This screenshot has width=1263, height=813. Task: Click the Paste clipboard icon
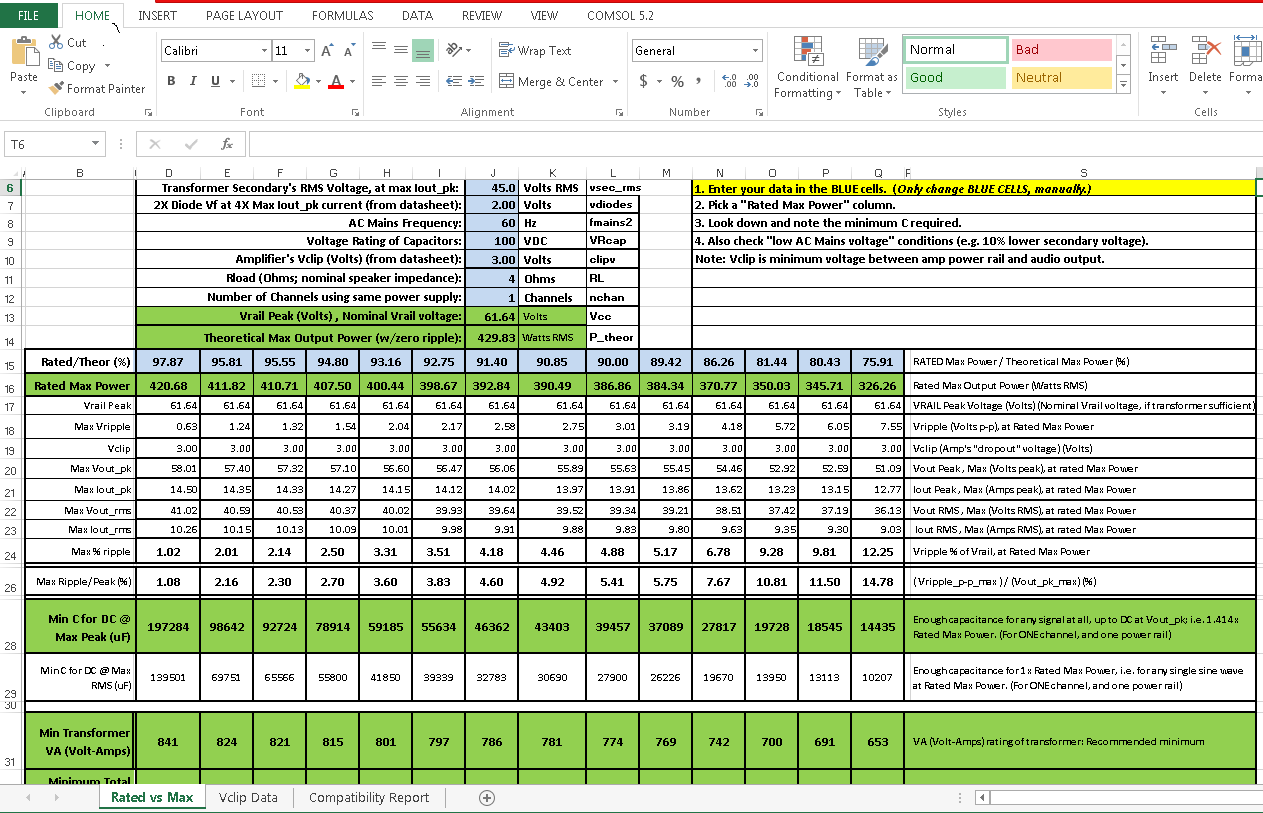point(23,50)
